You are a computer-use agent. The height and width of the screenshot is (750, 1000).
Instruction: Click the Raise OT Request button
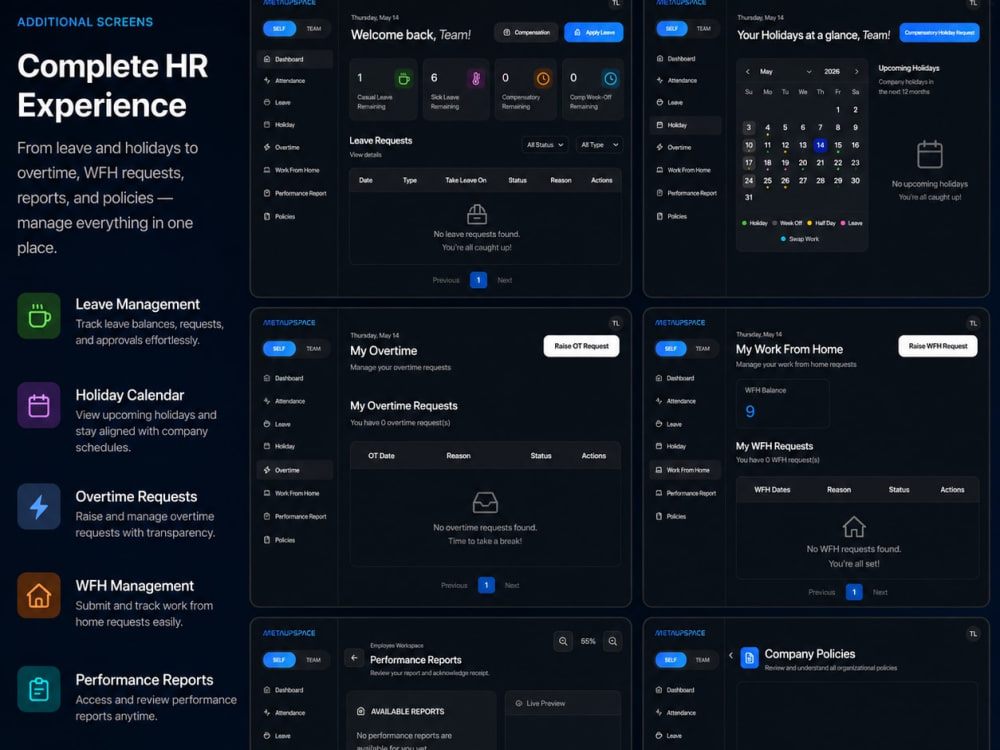click(581, 346)
